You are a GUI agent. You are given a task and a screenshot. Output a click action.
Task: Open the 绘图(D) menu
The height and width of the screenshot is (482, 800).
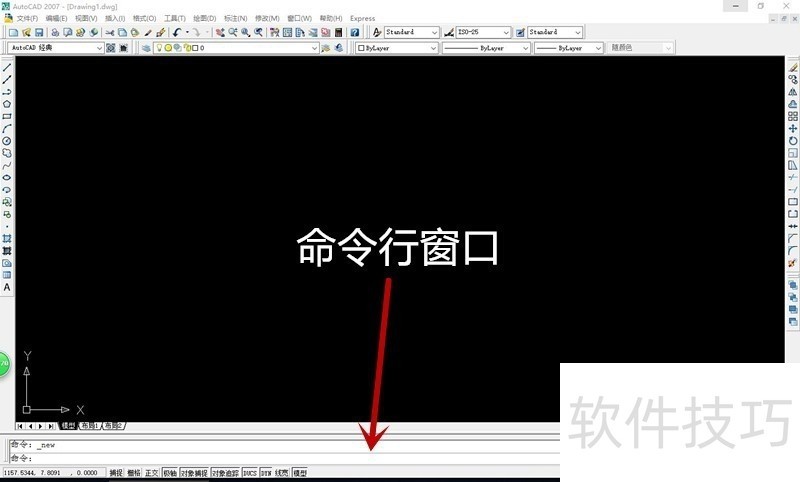[205, 18]
